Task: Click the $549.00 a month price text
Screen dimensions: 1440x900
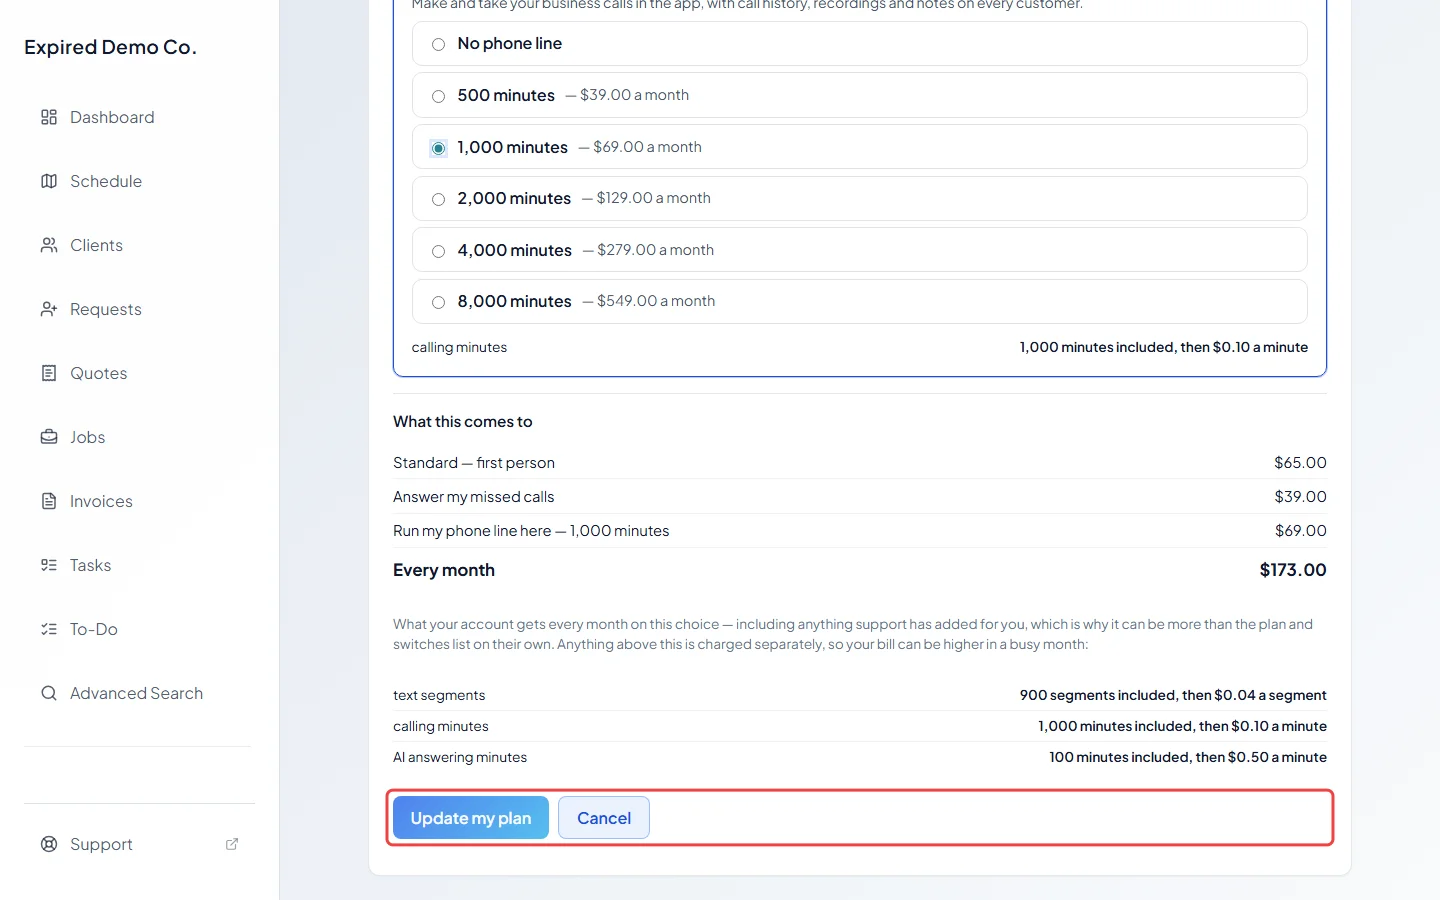Action: [656, 301]
